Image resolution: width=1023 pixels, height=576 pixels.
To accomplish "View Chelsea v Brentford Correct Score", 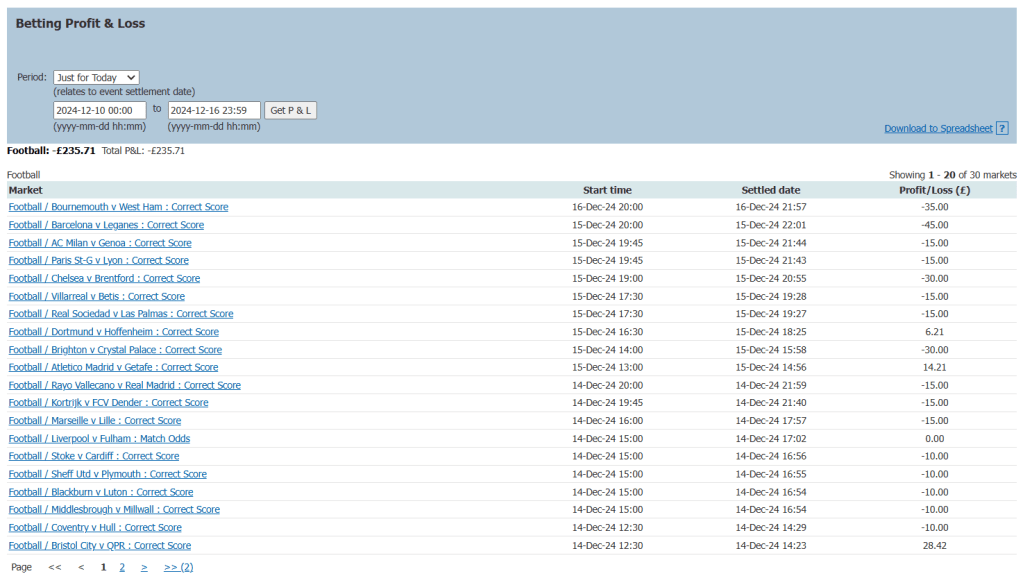I will (x=104, y=278).
